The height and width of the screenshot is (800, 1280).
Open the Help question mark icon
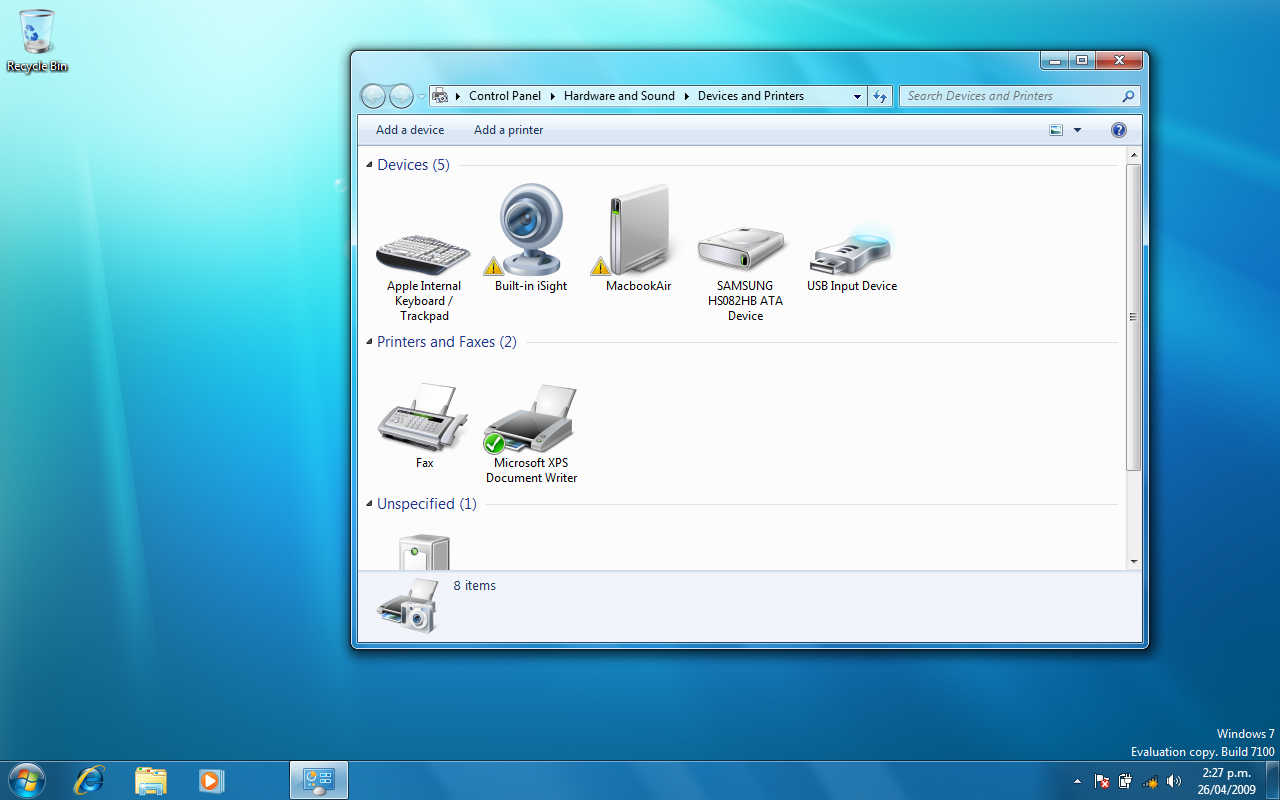[1119, 130]
